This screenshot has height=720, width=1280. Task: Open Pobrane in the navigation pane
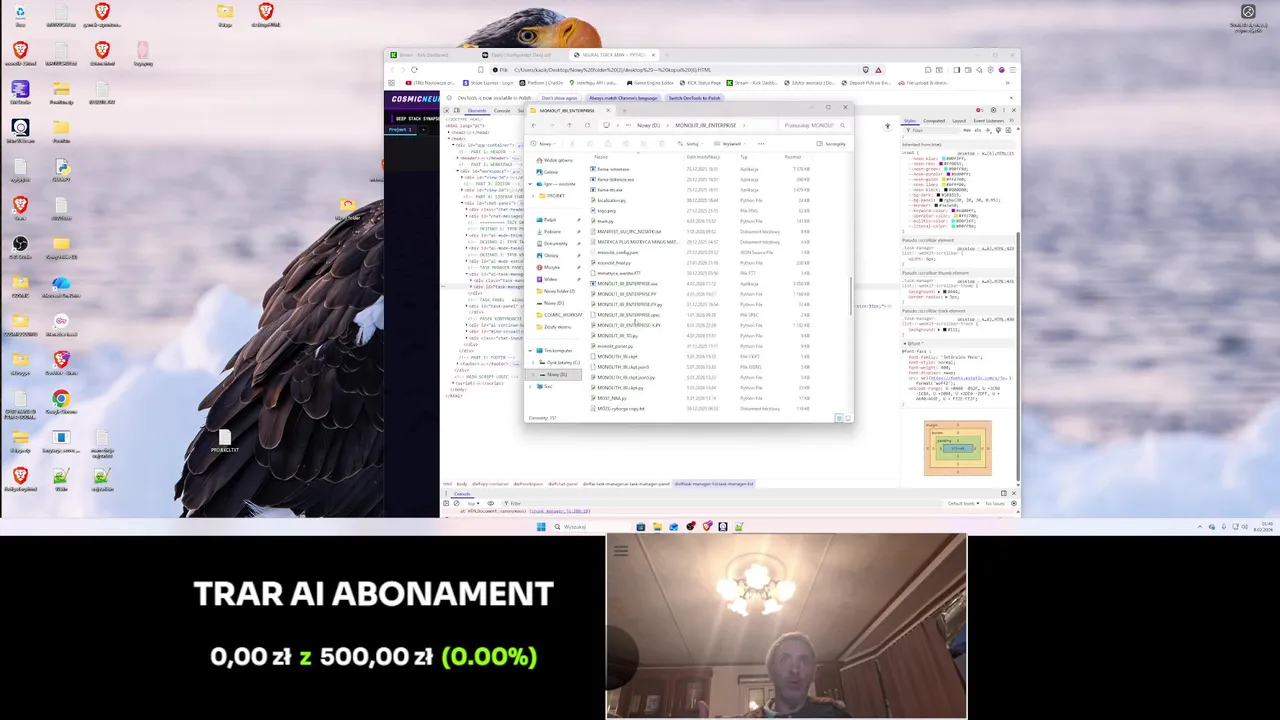552,232
